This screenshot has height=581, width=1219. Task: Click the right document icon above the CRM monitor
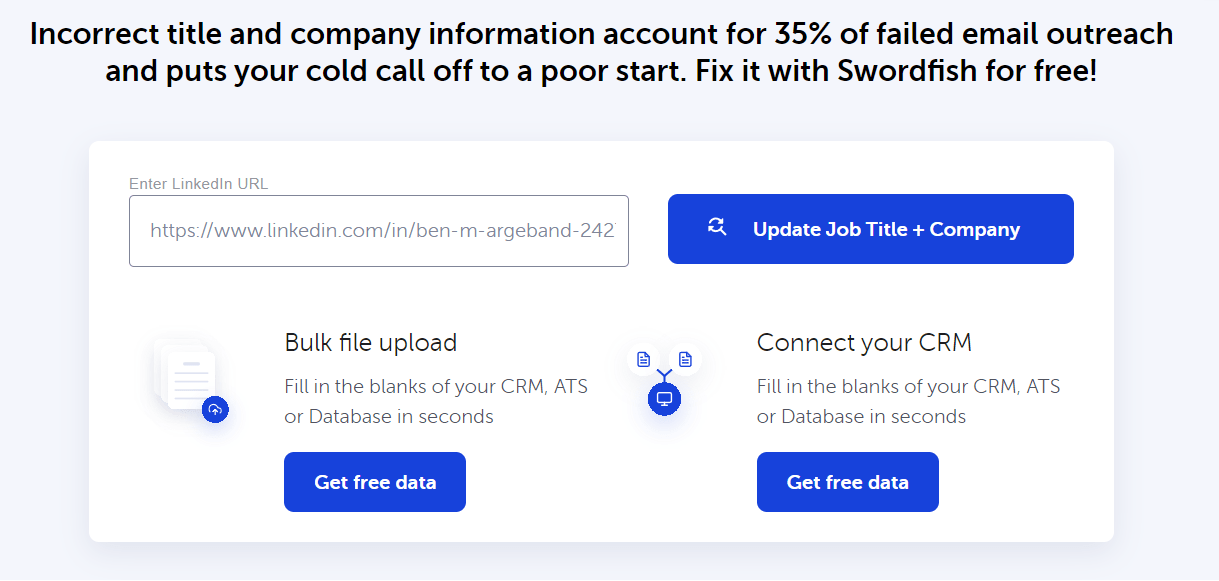coord(685,358)
